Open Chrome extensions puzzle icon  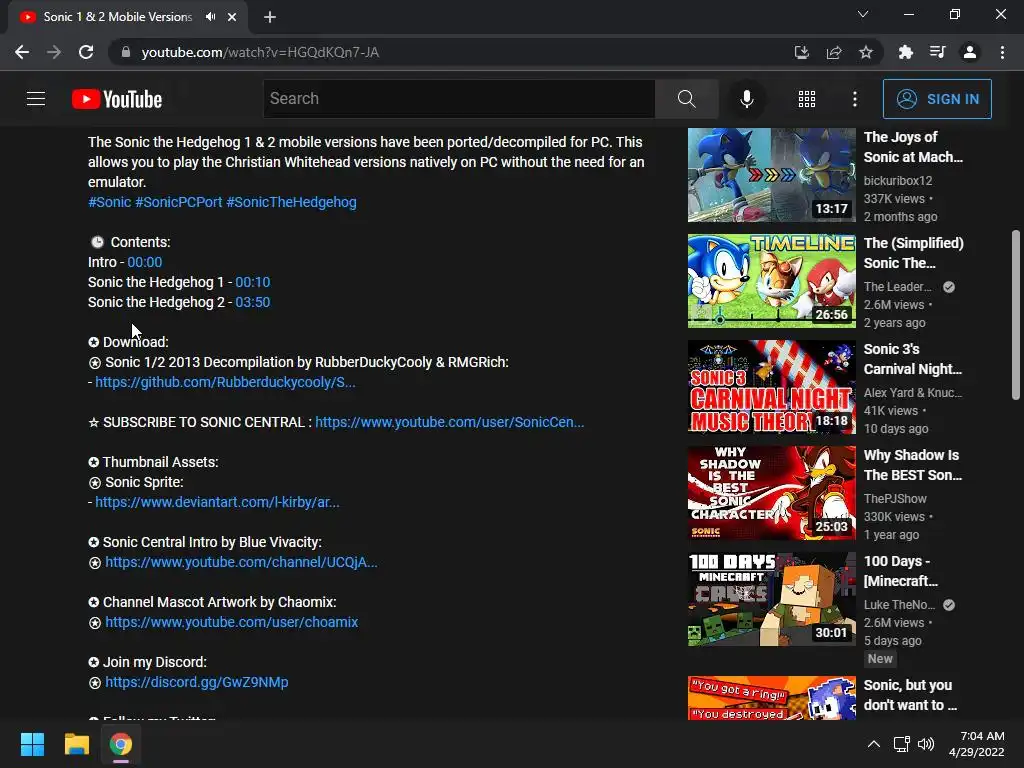[x=905, y=52]
